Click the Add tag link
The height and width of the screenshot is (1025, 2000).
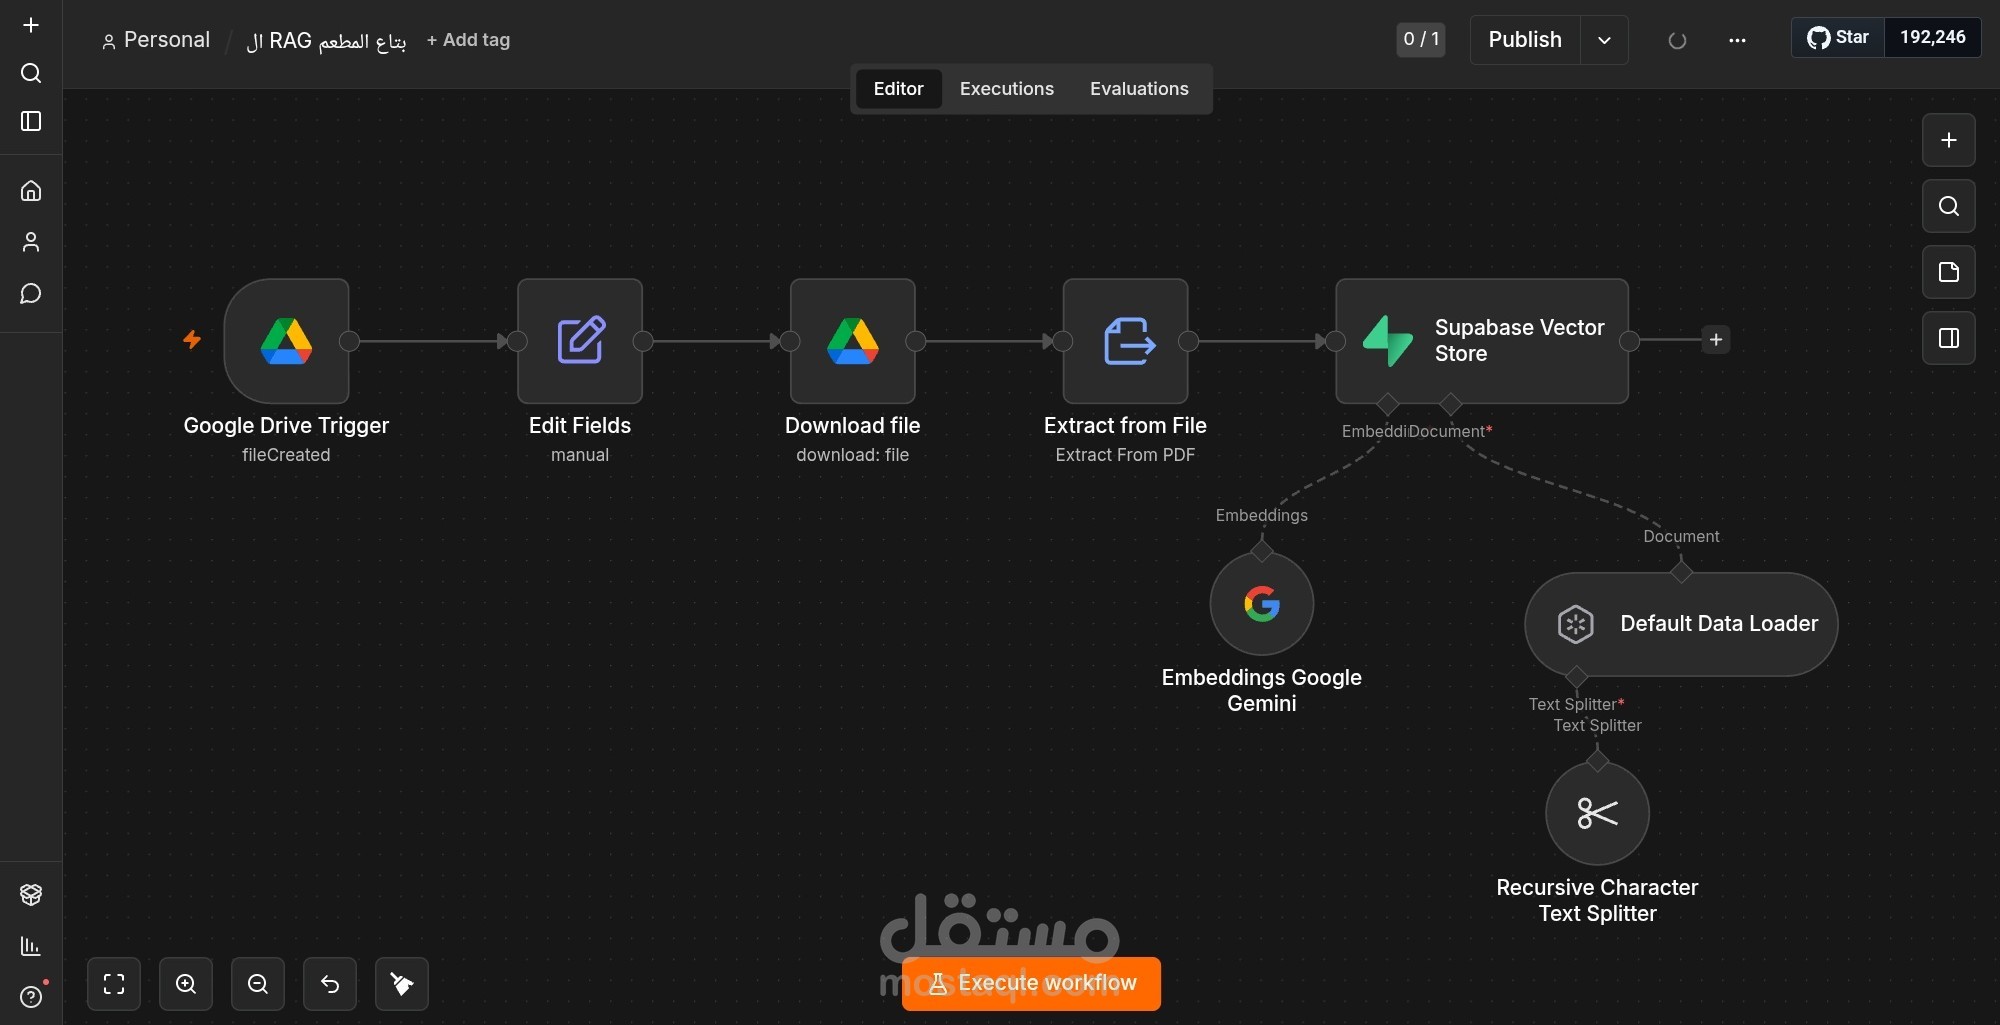coord(468,40)
